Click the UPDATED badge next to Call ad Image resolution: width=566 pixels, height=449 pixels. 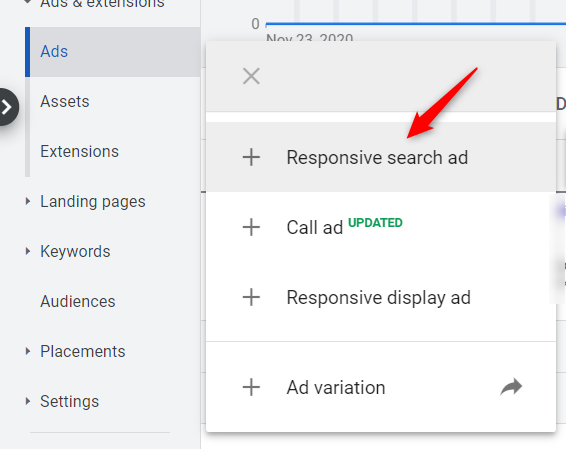(x=375, y=223)
